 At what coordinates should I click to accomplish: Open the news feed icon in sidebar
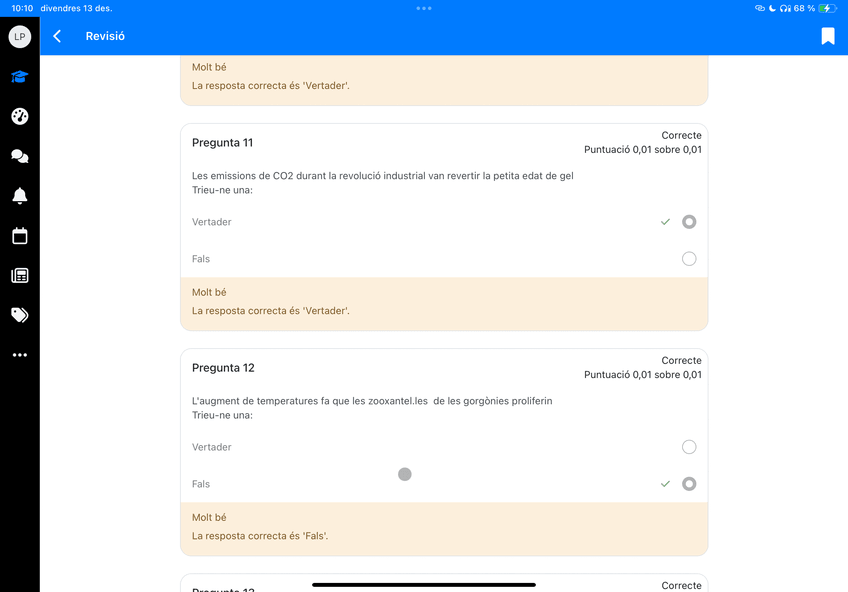(x=19, y=276)
